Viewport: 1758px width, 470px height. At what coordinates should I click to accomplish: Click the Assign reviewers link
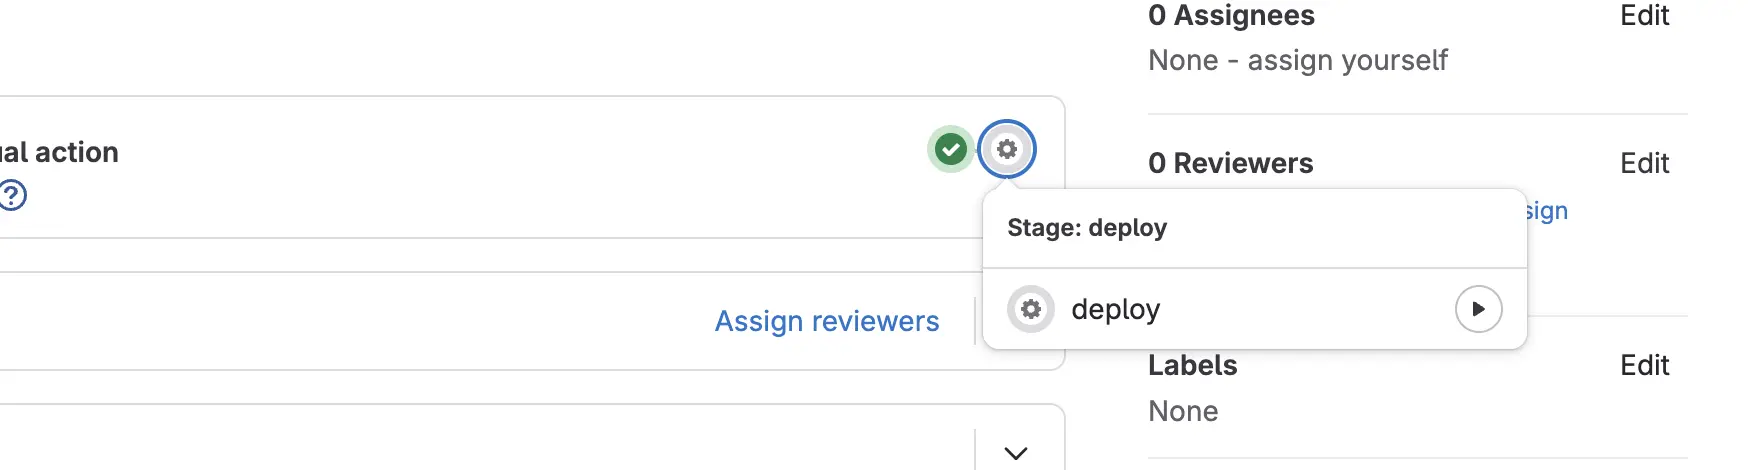[x=826, y=321]
